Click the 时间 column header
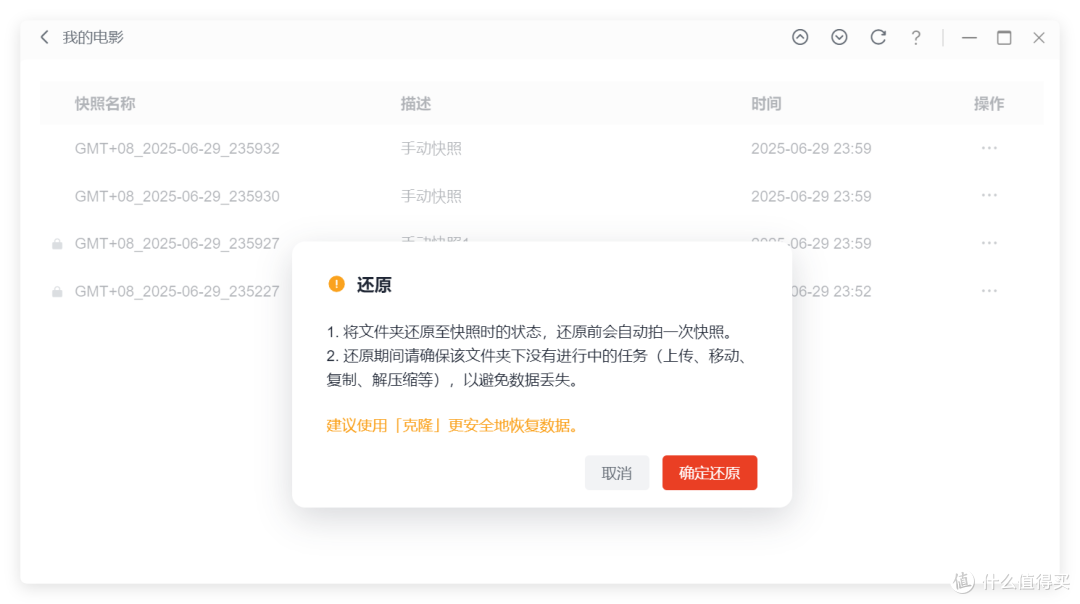1080x604 pixels. 766,104
